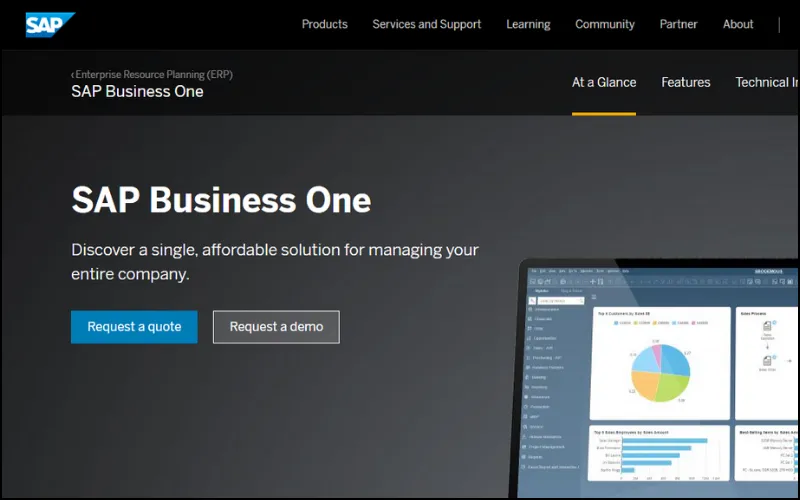Click the Request a quote button
The width and height of the screenshot is (800, 500).
tap(134, 327)
